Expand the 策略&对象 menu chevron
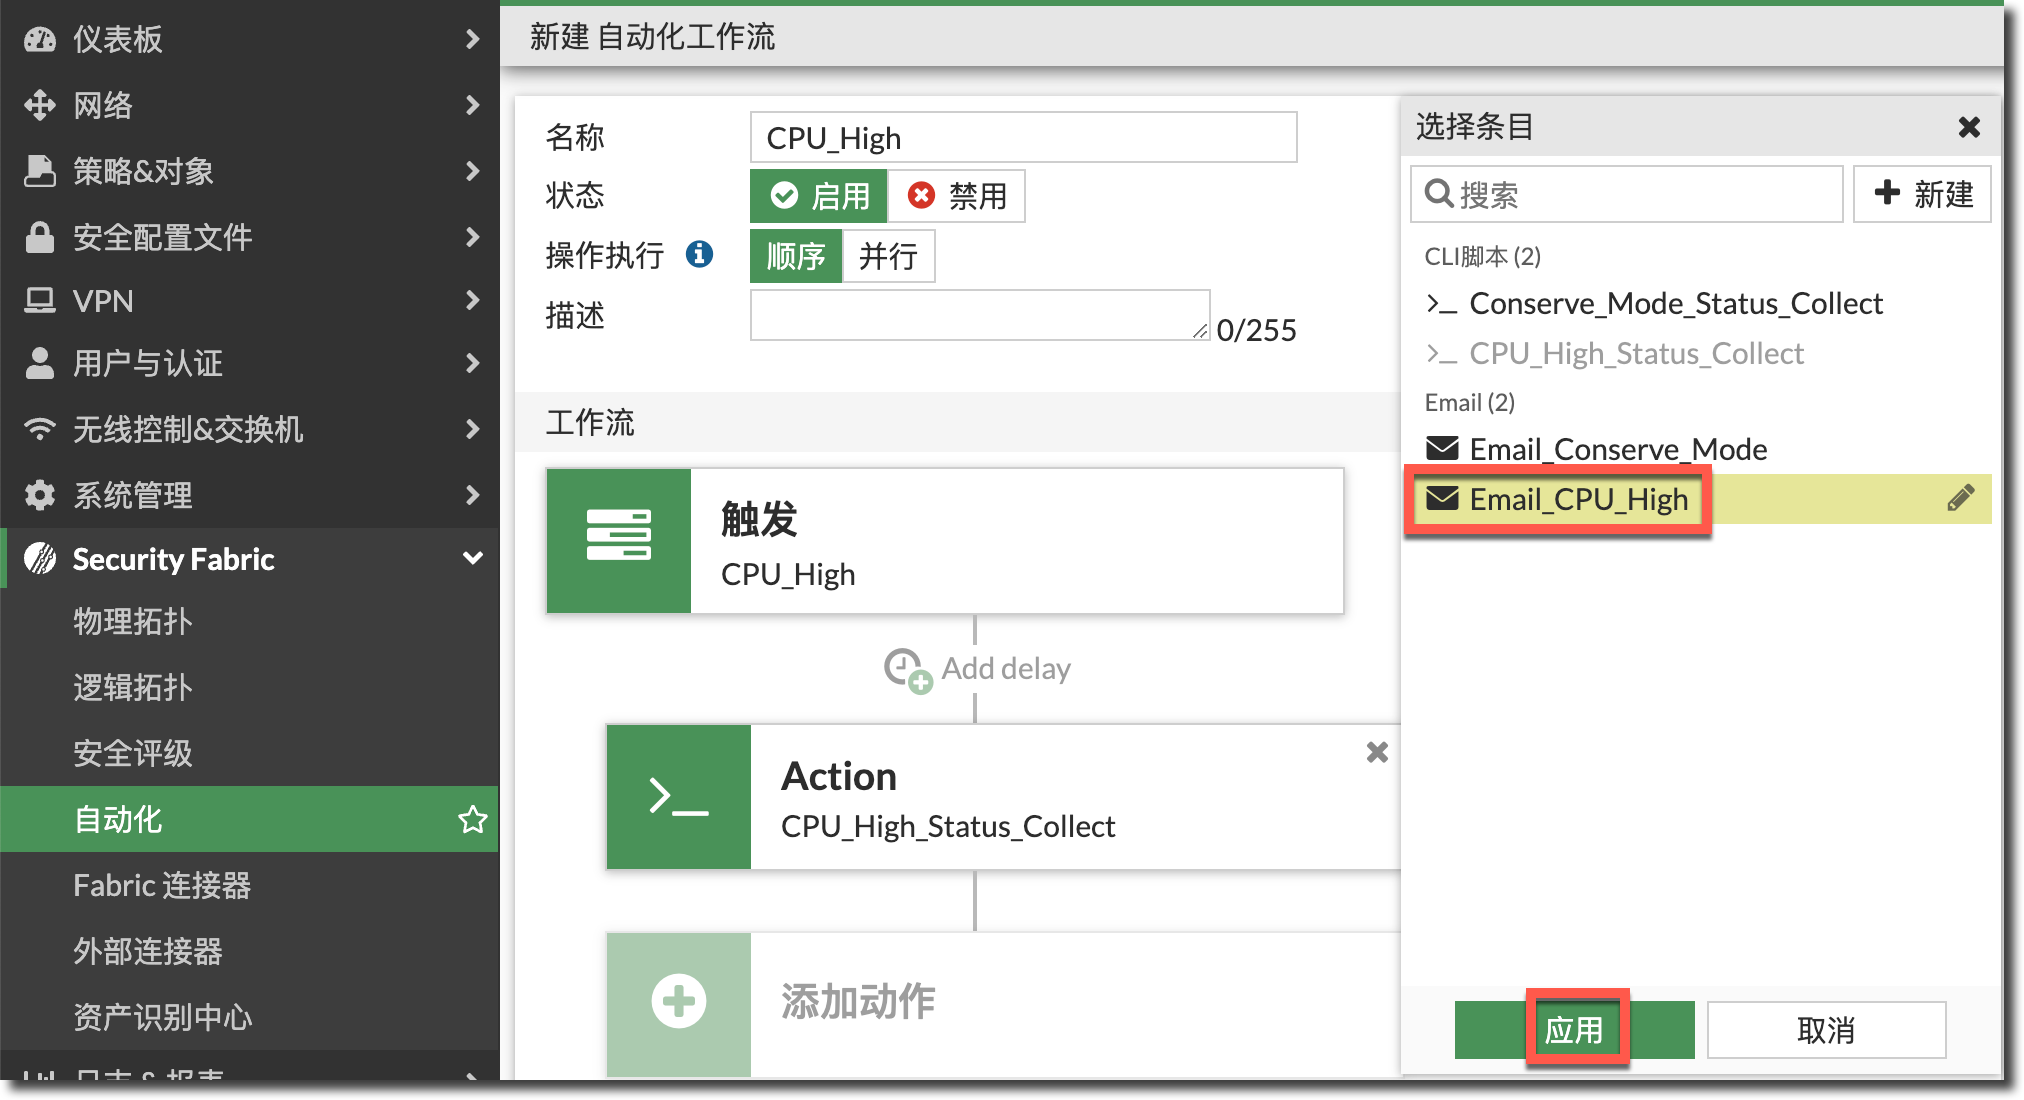Image resolution: width=2024 pixels, height=1100 pixels. [472, 171]
